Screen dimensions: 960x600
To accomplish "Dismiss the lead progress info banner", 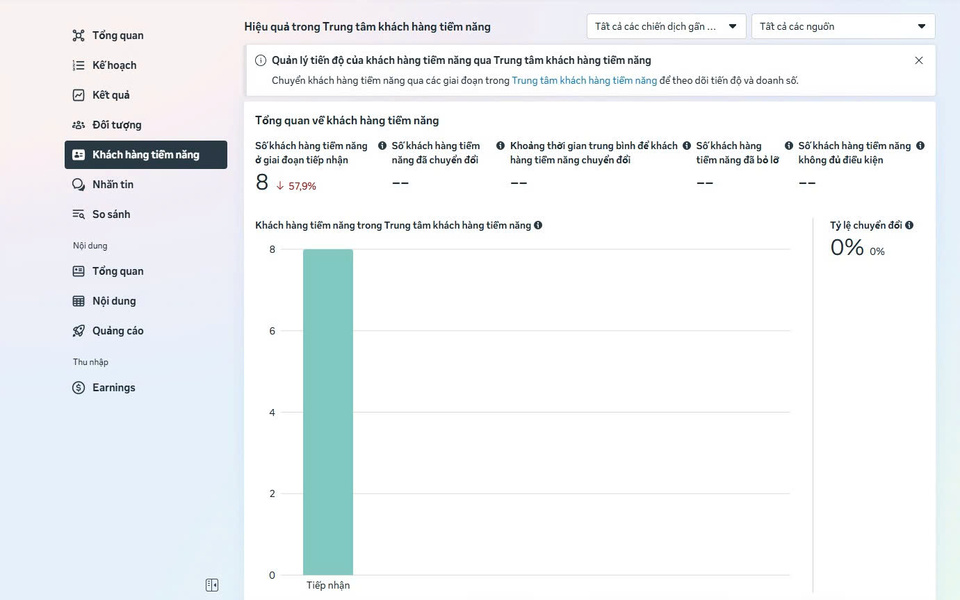I will (x=919, y=61).
